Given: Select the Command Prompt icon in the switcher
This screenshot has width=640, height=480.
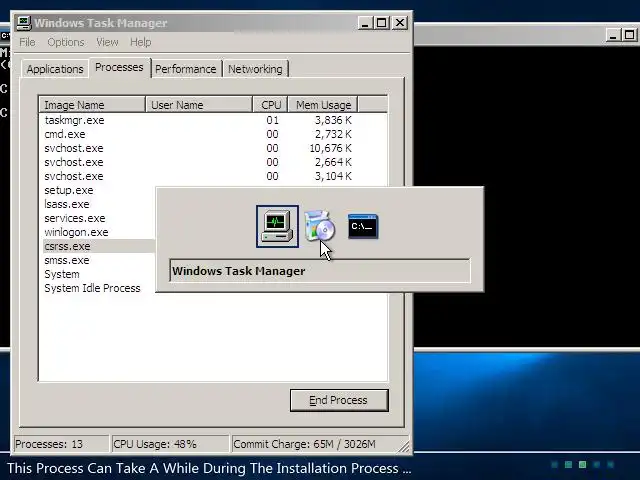Looking at the screenshot, I should tap(363, 226).
